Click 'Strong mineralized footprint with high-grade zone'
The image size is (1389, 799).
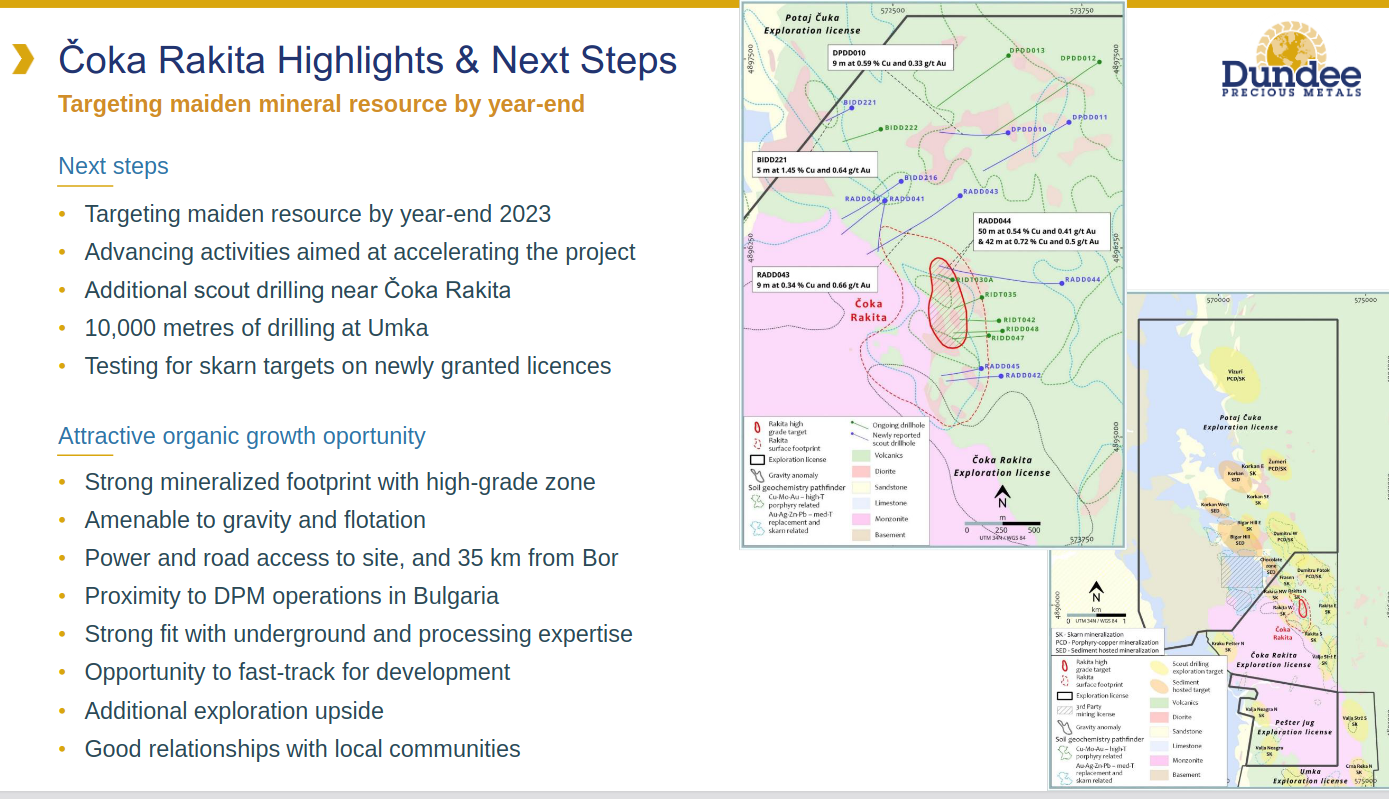point(340,482)
